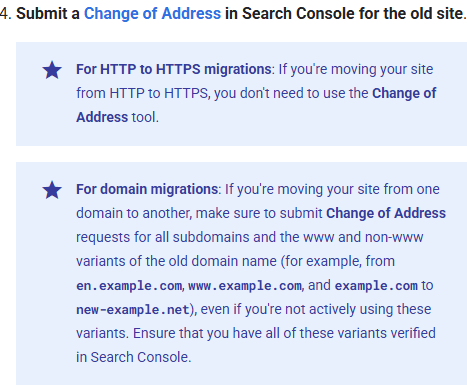Click the star icon beside domain migrations

52,190
